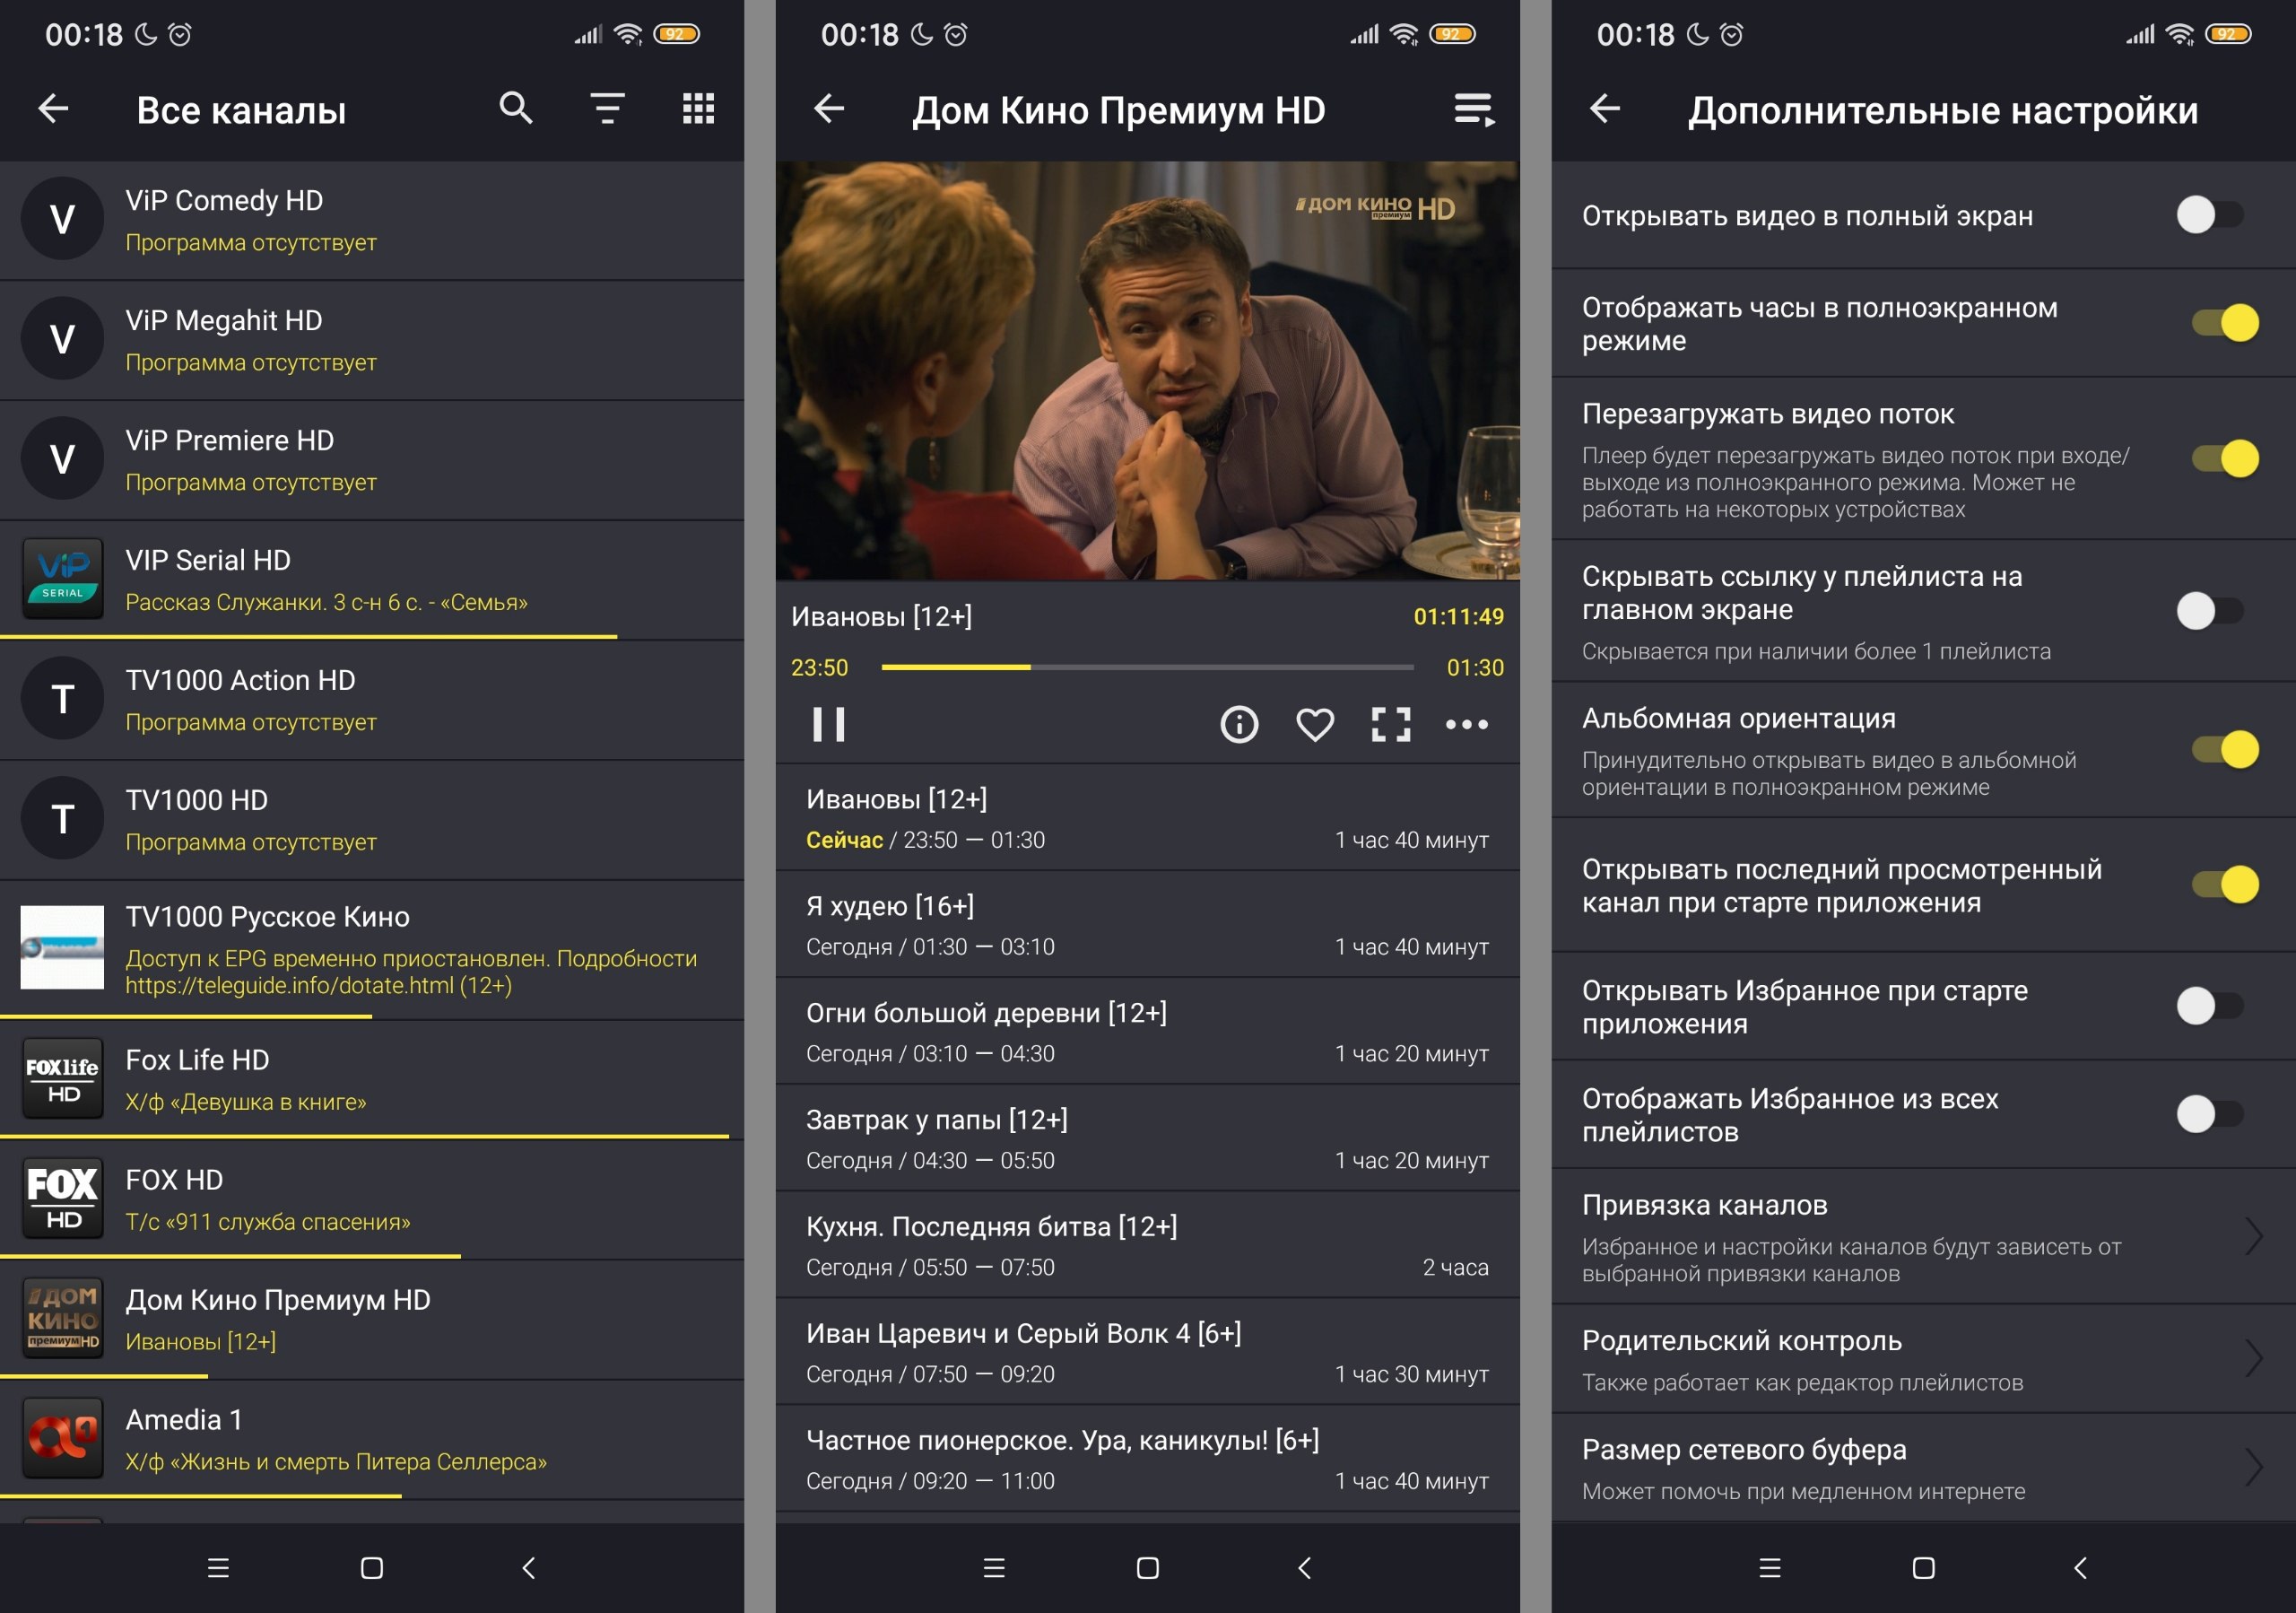
Task: Toggle Открывать последний просмотренный канал switch
Action: [2225, 884]
